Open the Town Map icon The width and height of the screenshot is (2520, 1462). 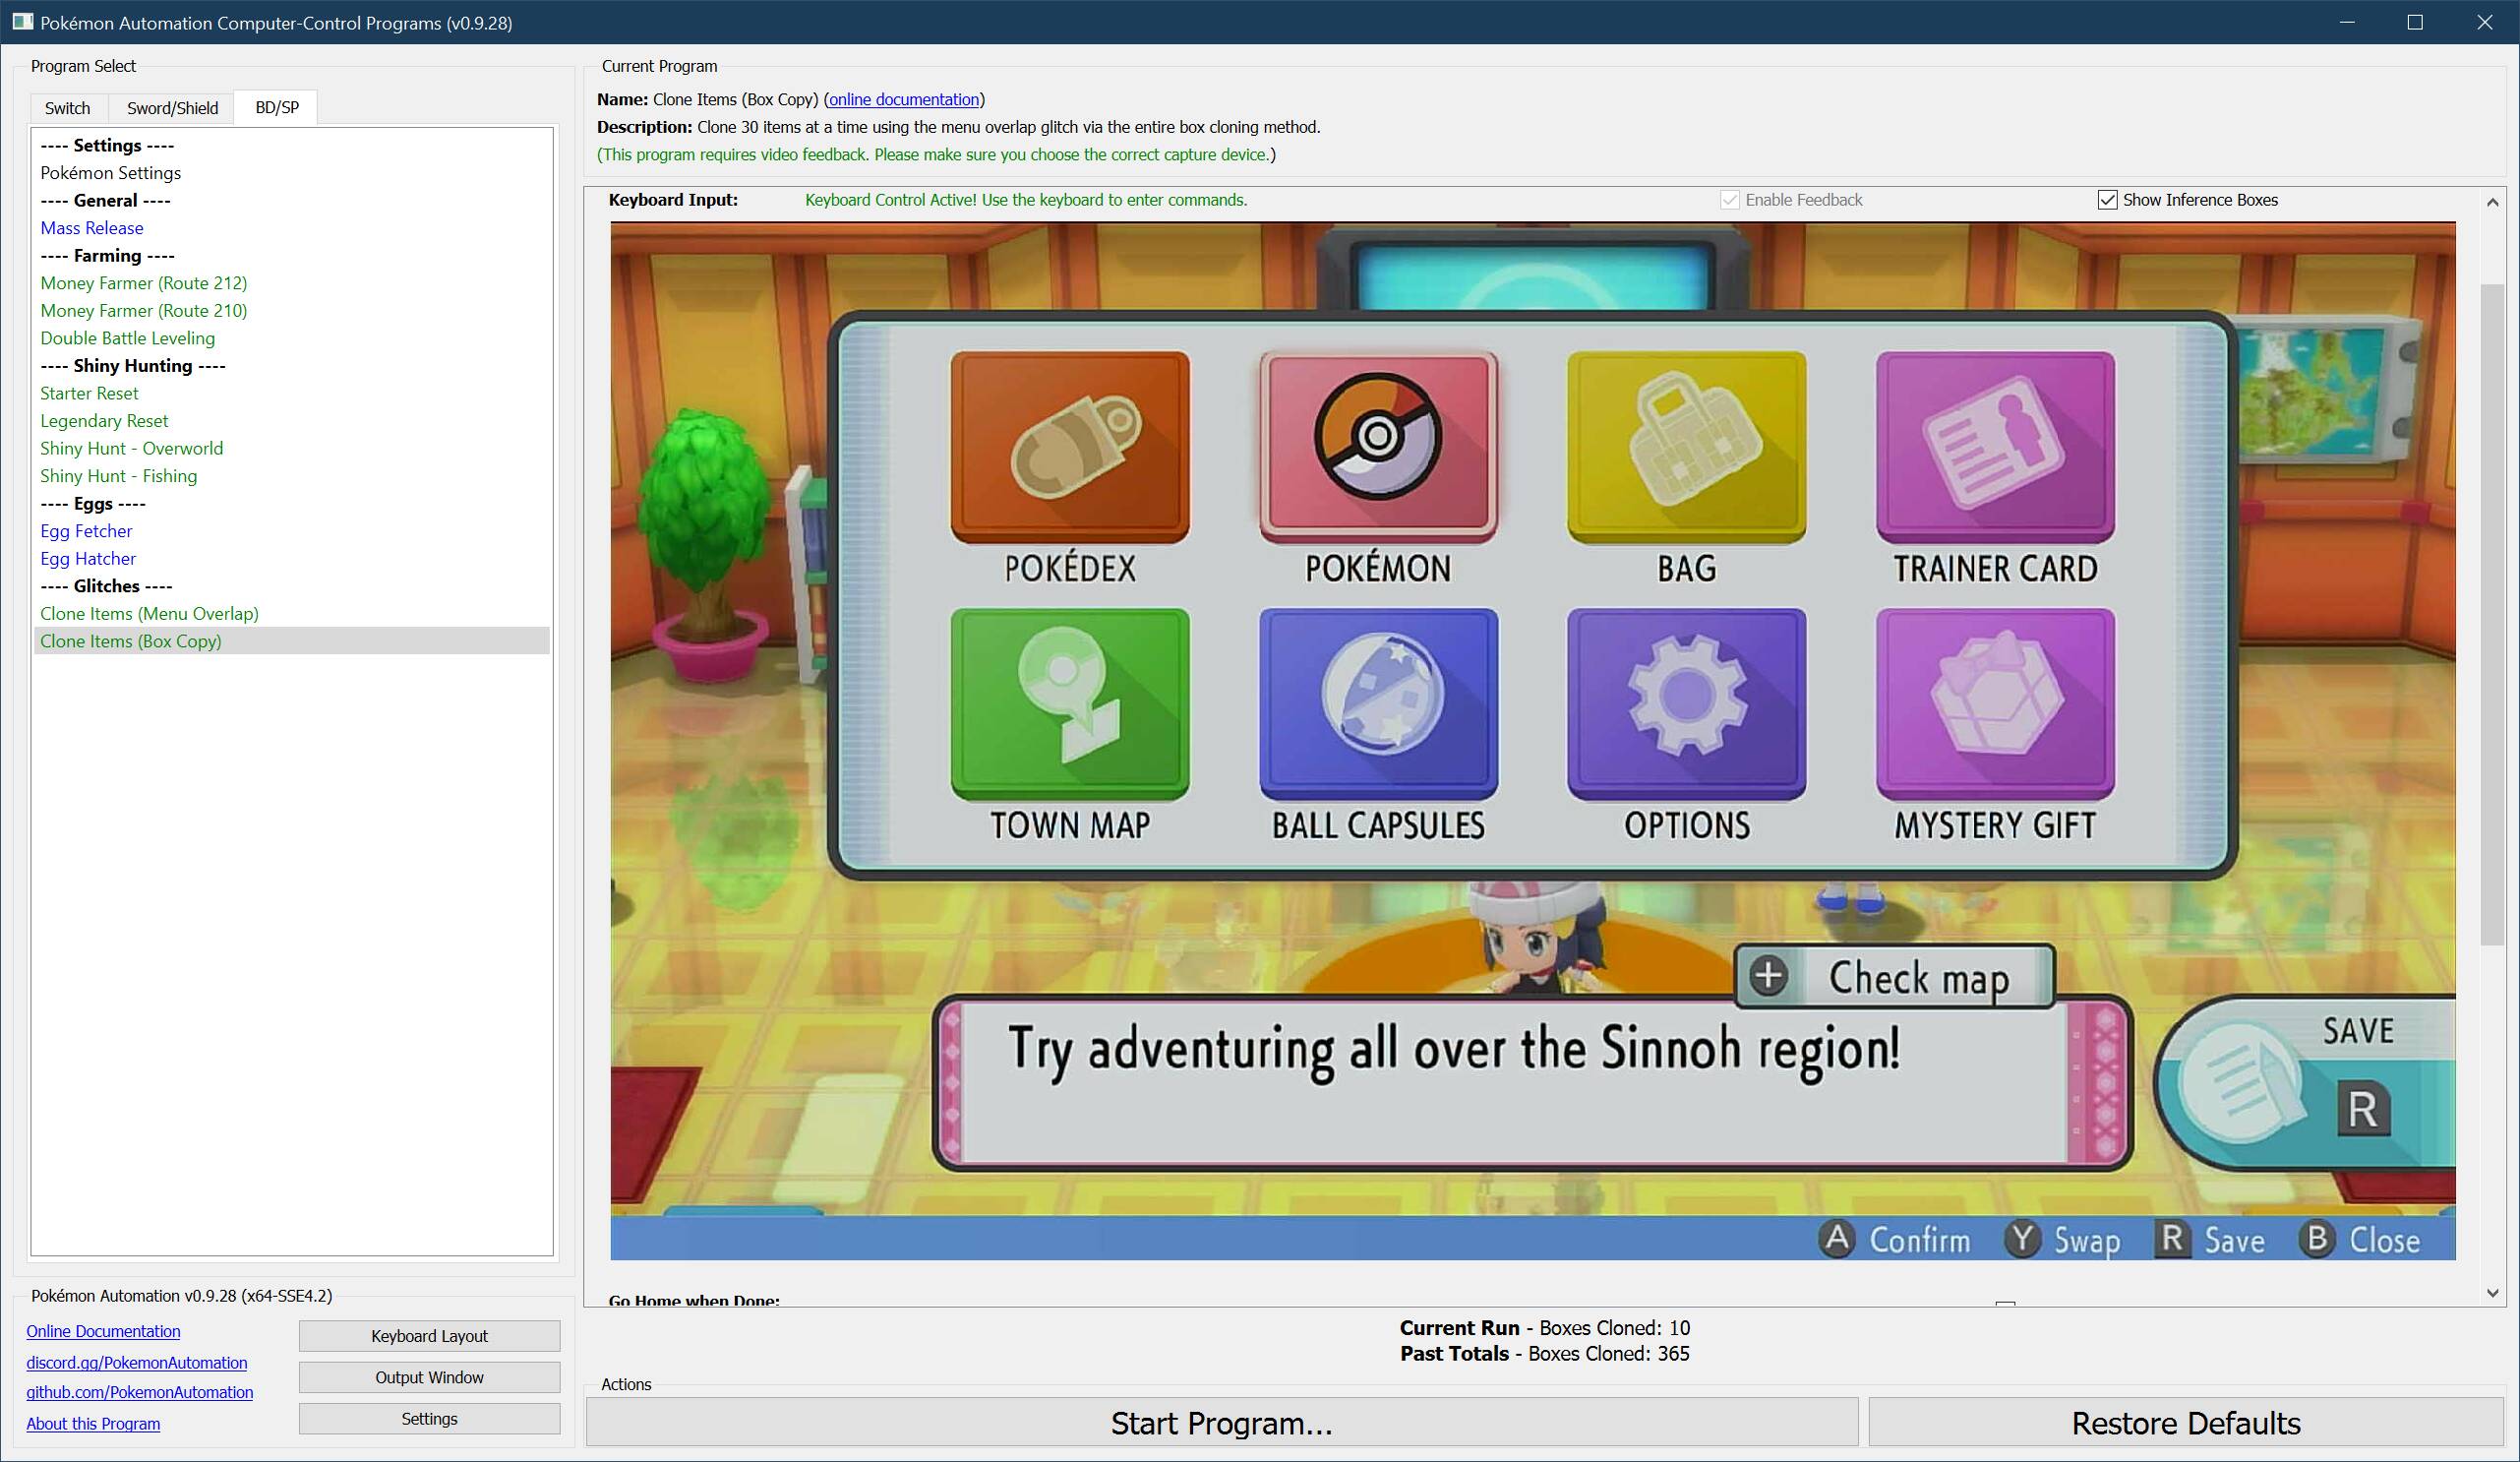[x=1069, y=702]
